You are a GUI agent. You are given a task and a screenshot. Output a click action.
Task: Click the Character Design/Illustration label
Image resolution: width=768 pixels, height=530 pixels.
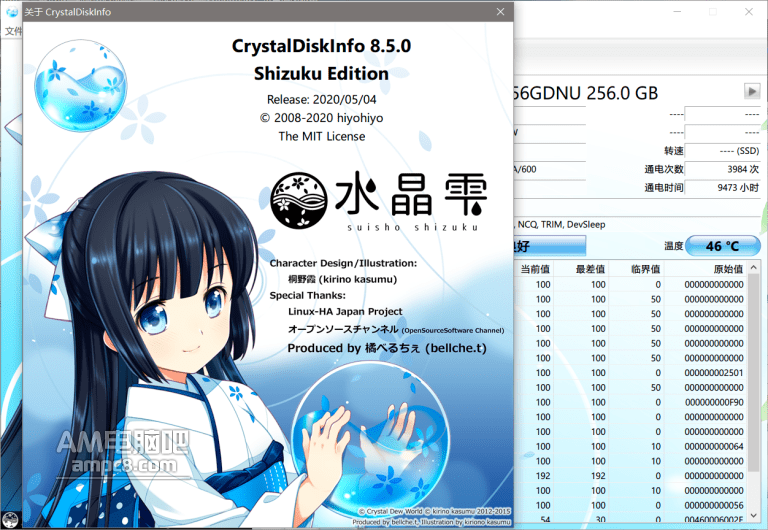tap(343, 263)
